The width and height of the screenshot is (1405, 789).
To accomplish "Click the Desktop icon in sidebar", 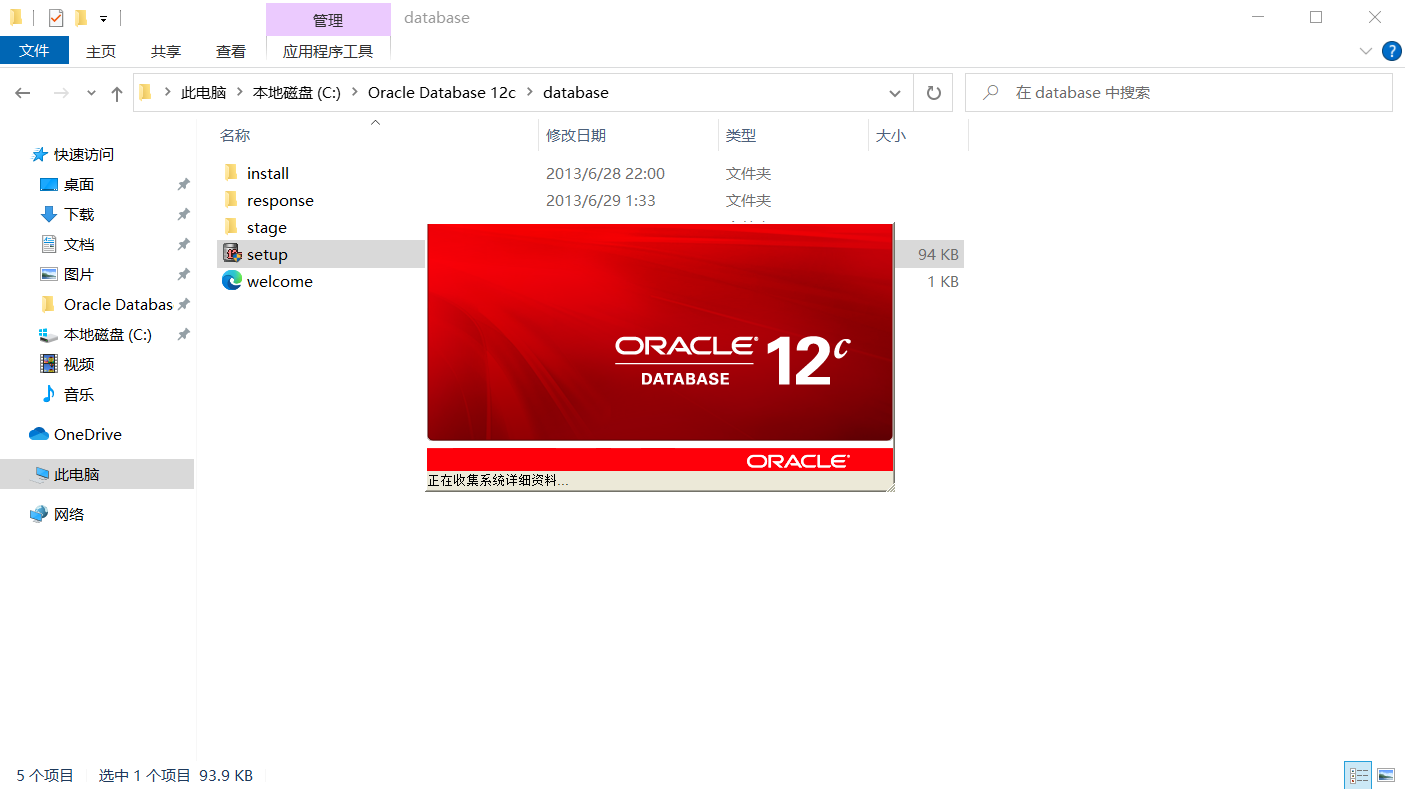I will (48, 184).
